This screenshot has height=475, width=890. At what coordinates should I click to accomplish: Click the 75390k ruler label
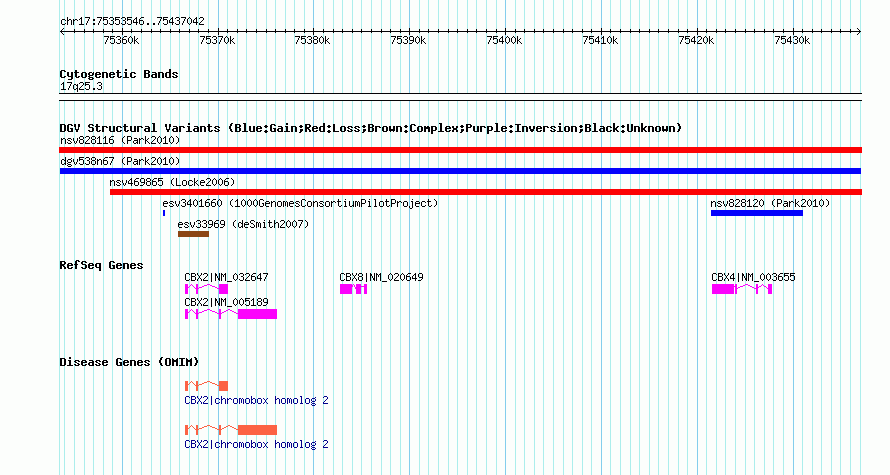coord(408,41)
